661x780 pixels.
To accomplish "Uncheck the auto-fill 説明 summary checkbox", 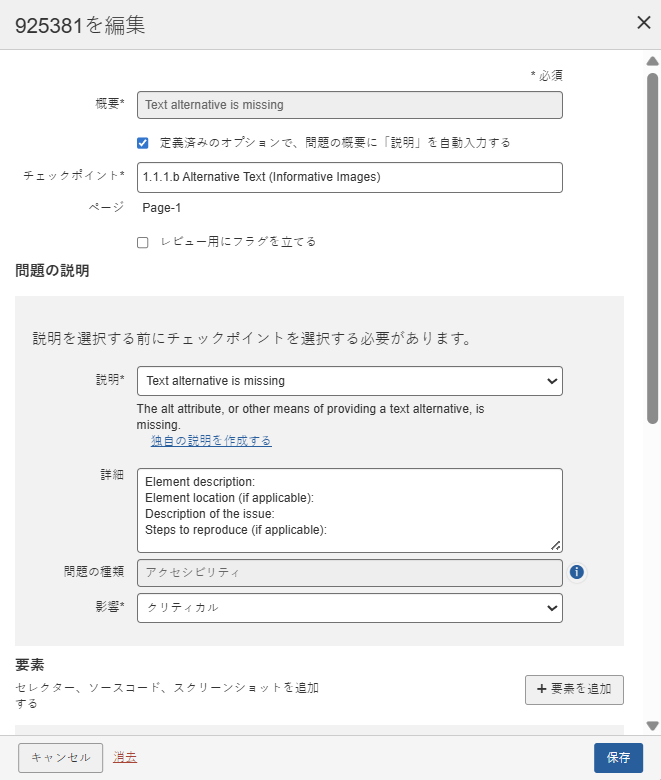I will [x=143, y=143].
